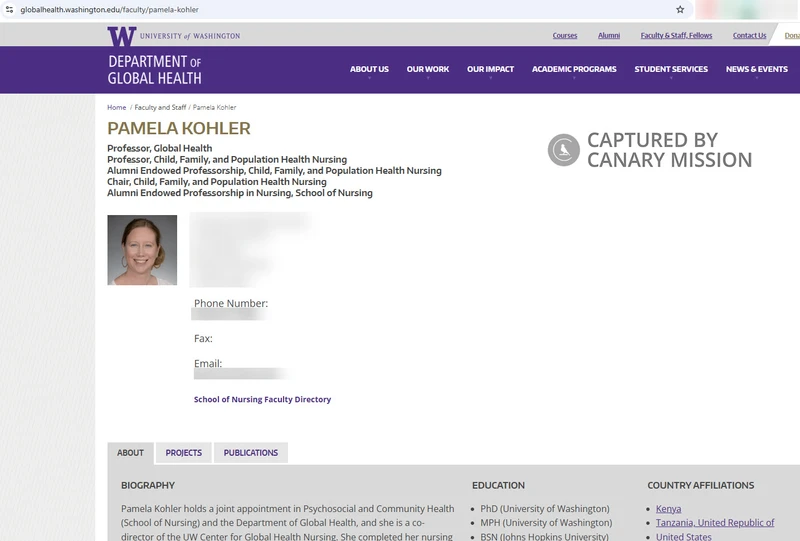Switch to the About tab
This screenshot has width=800, height=541.
pos(130,453)
